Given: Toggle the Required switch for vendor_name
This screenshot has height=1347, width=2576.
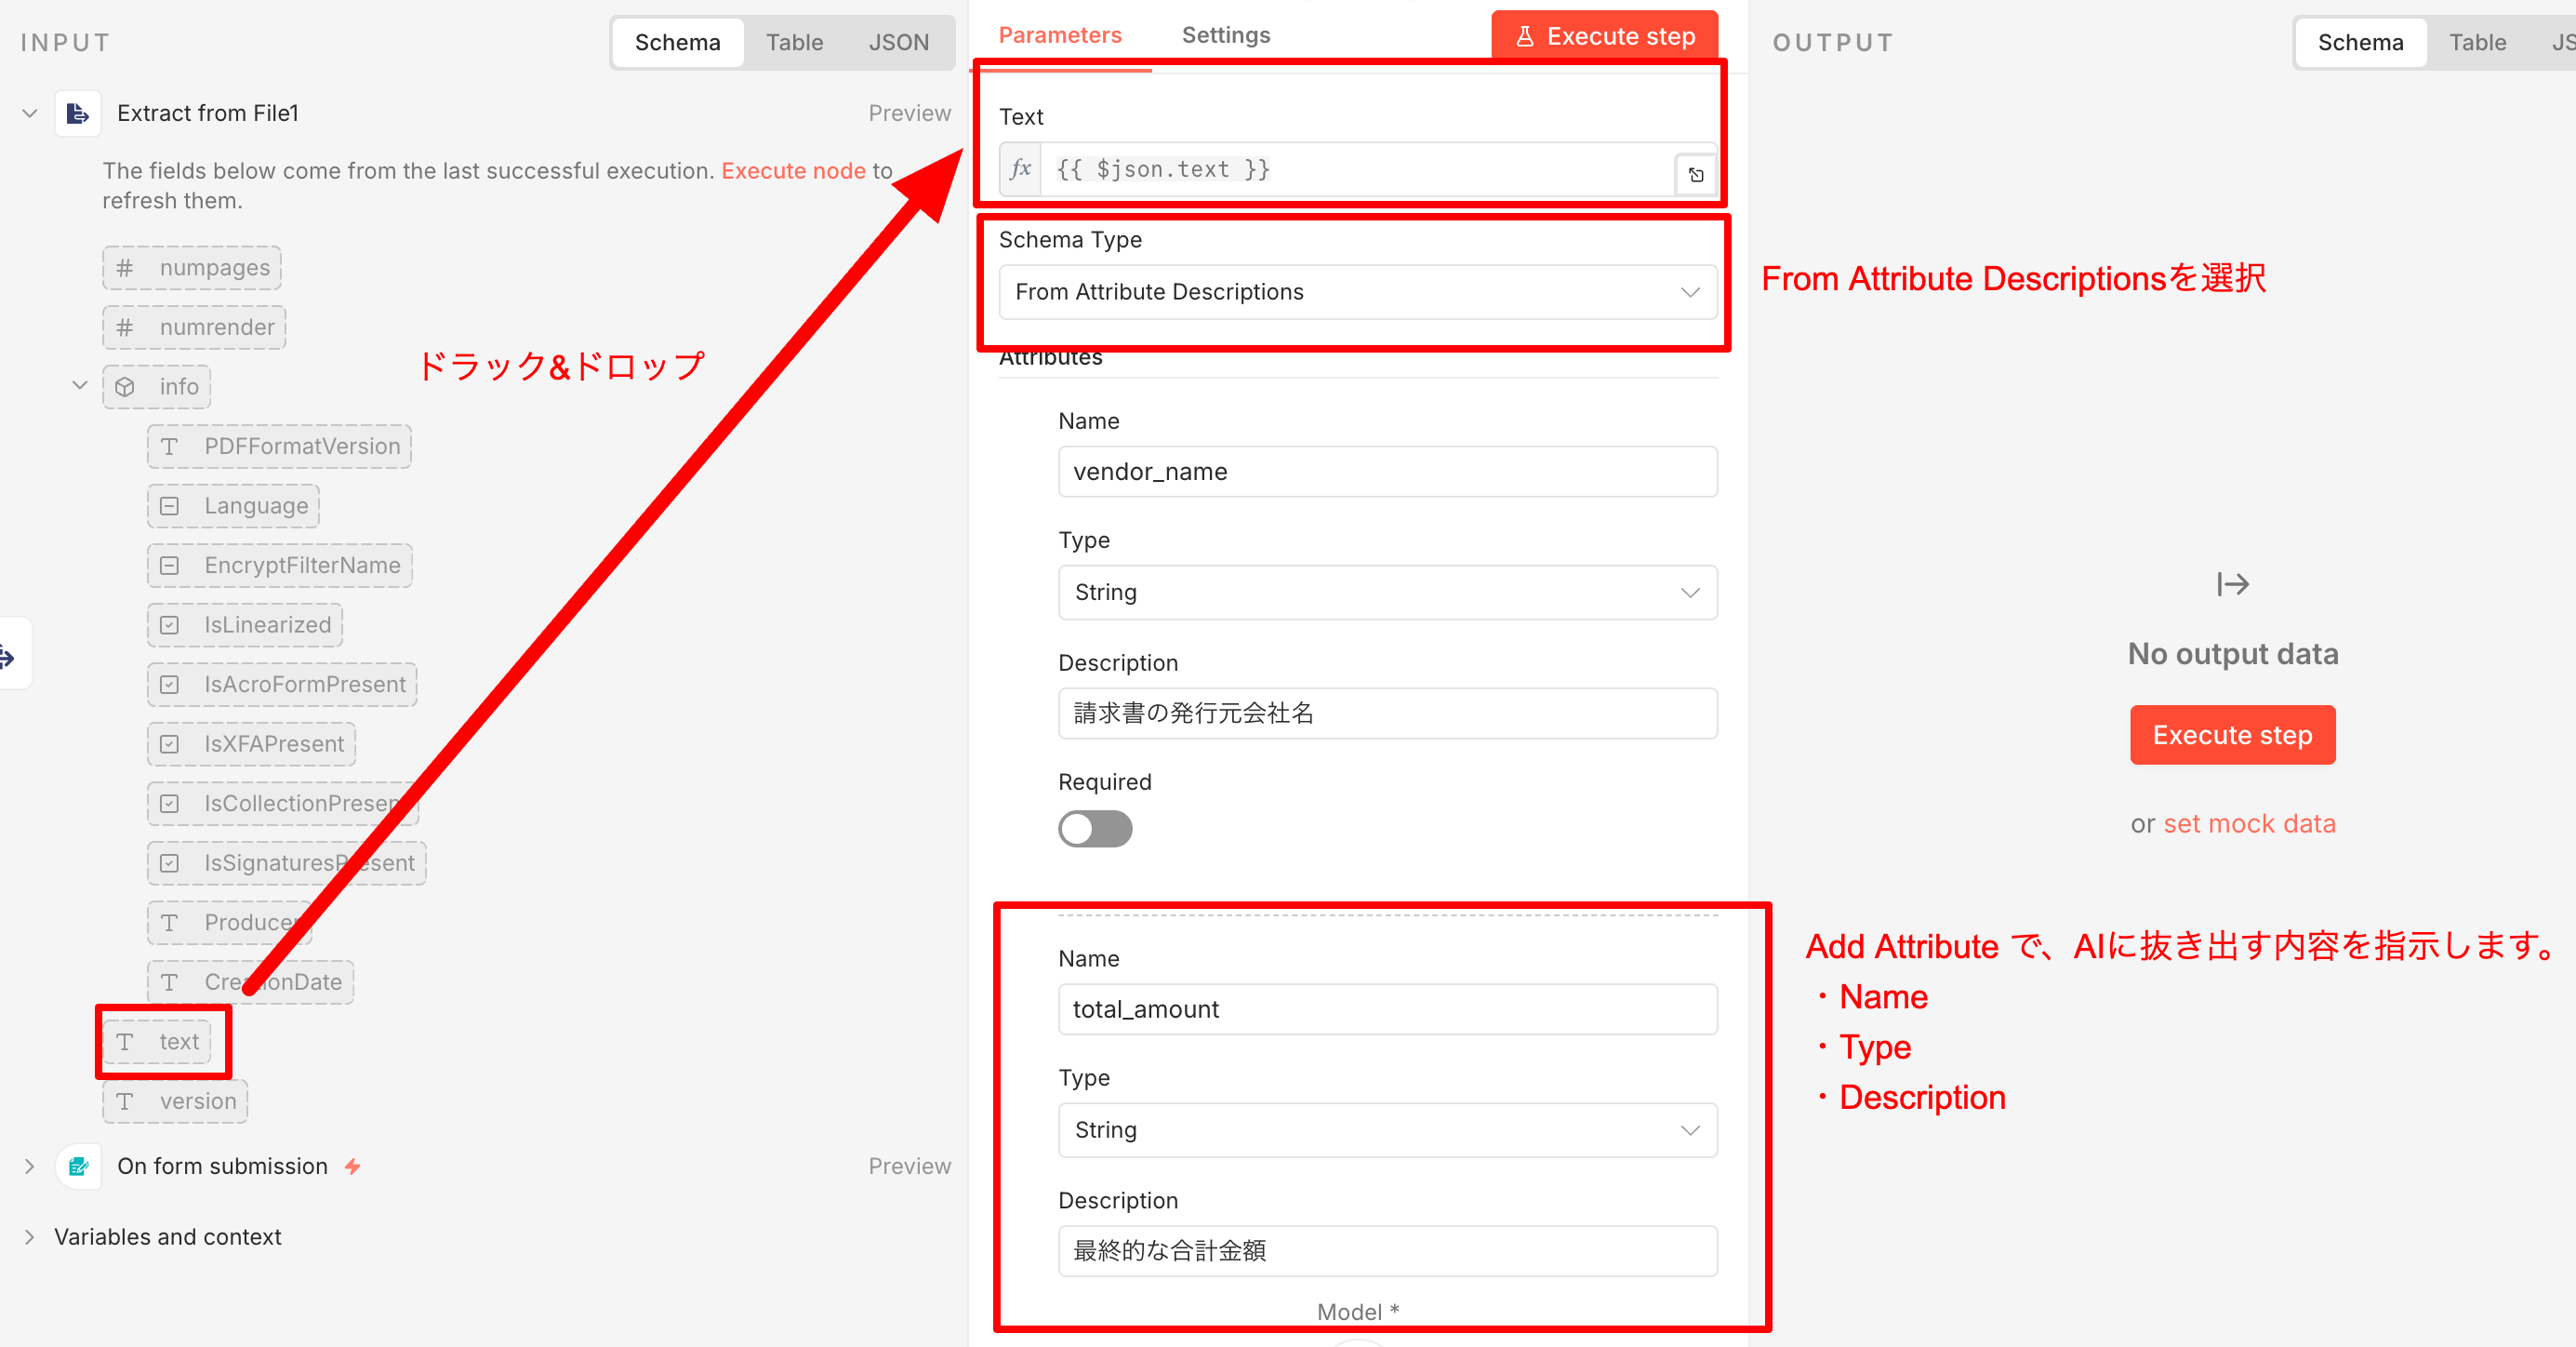Looking at the screenshot, I should pyautogui.click(x=1095, y=829).
